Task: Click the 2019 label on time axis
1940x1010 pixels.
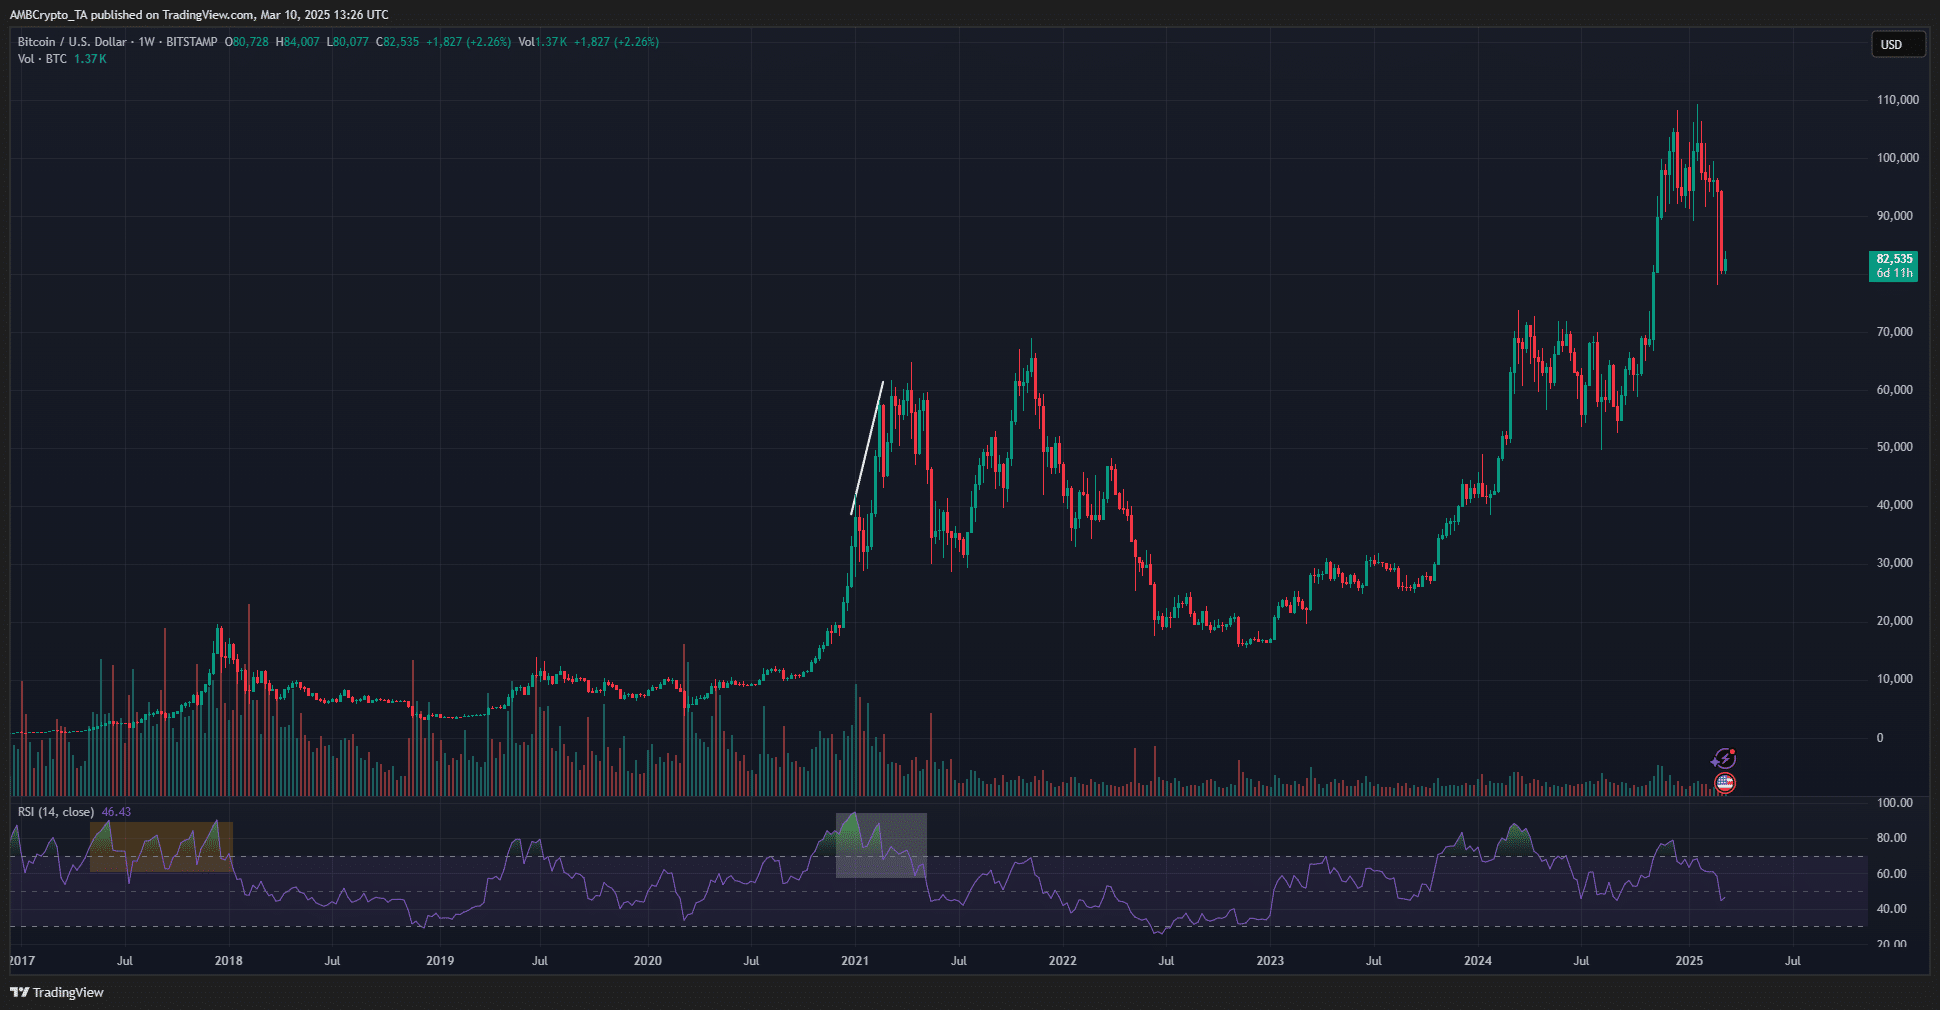Action: point(440,961)
